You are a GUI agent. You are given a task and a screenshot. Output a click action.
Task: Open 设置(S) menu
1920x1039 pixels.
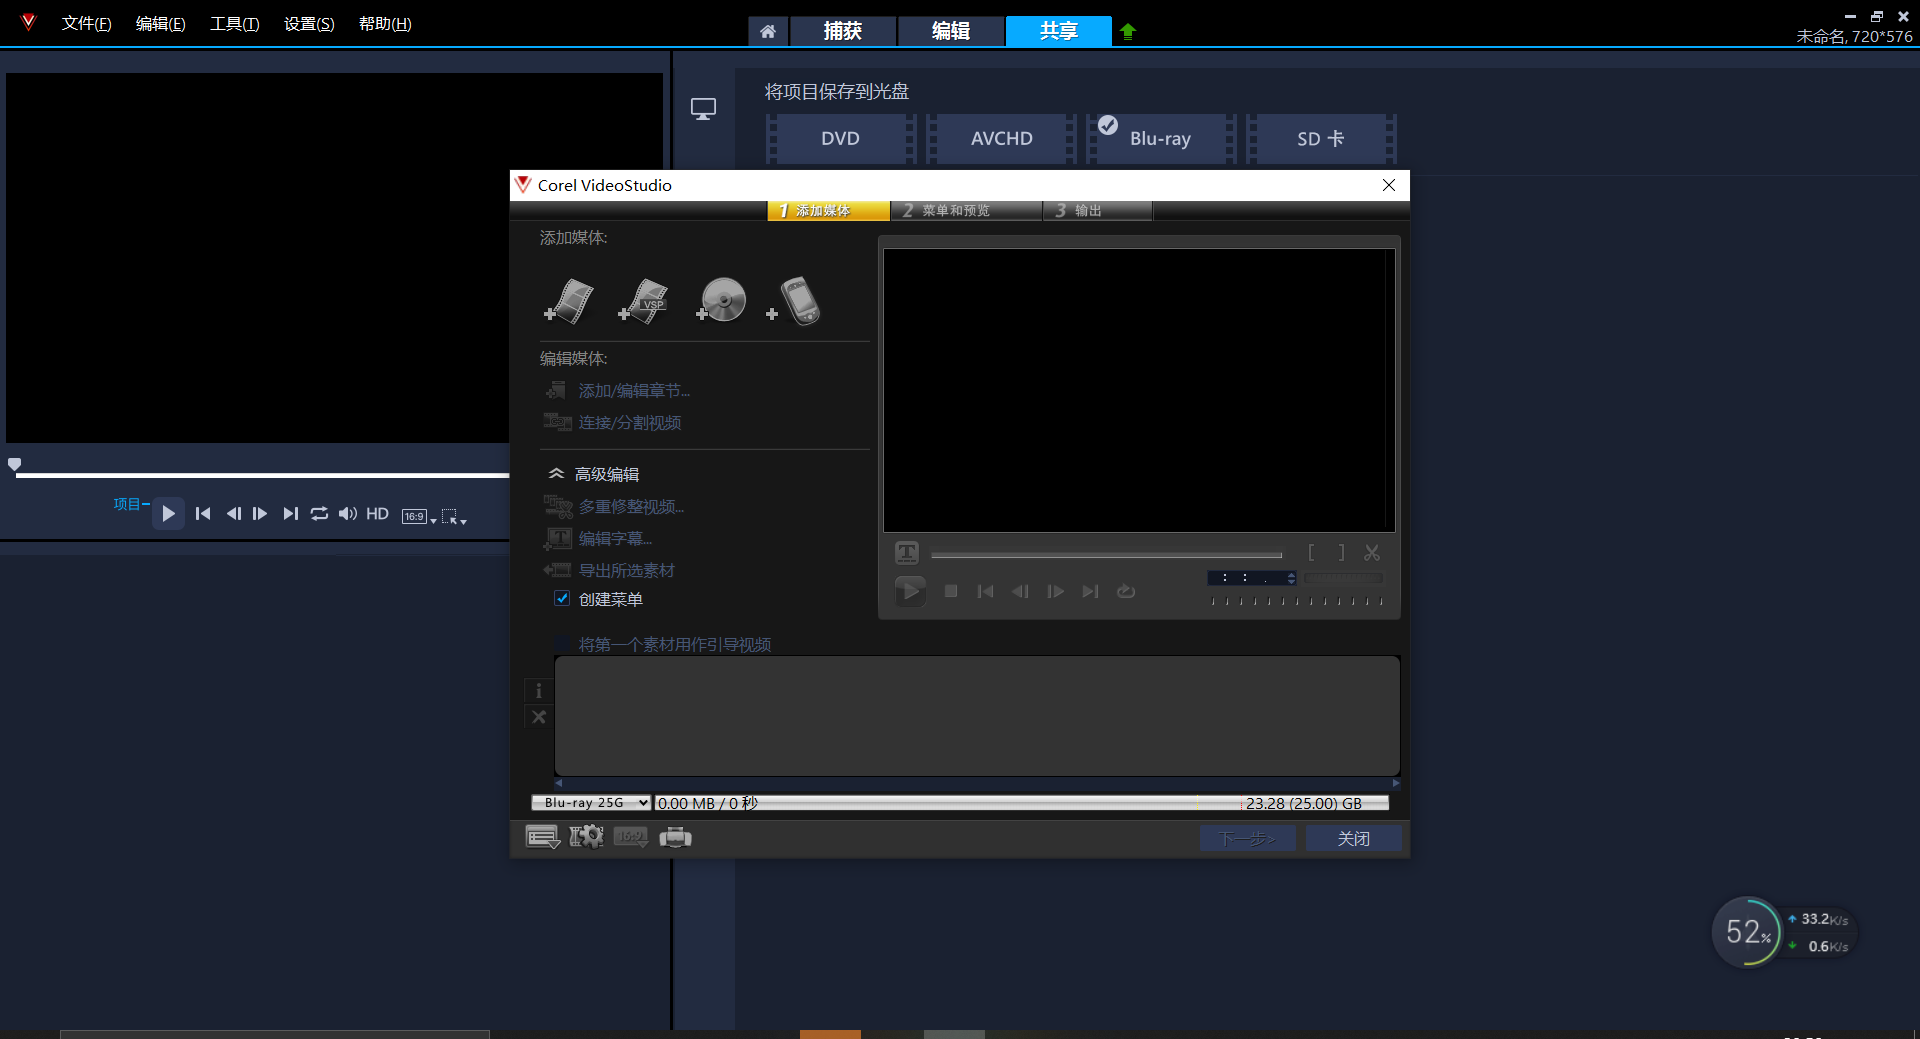309,24
